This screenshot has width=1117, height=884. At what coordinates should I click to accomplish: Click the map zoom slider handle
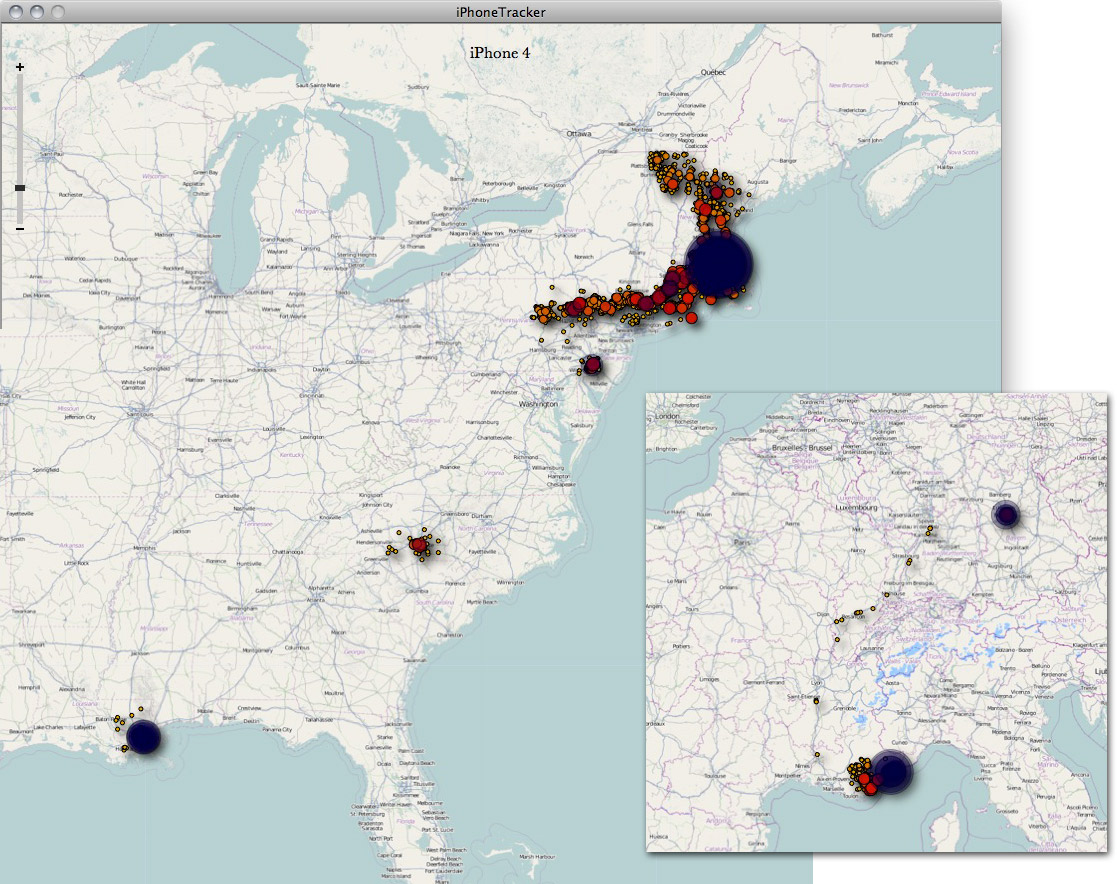(x=20, y=188)
